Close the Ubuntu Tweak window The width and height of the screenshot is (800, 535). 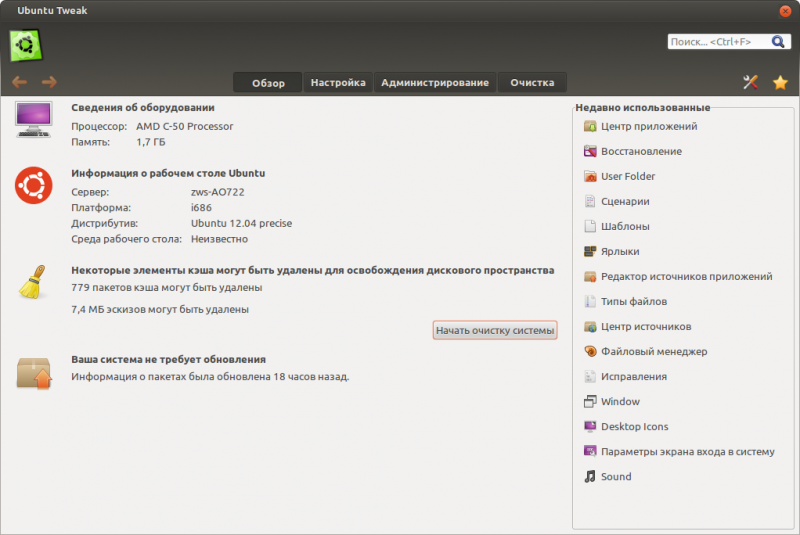(785, 11)
